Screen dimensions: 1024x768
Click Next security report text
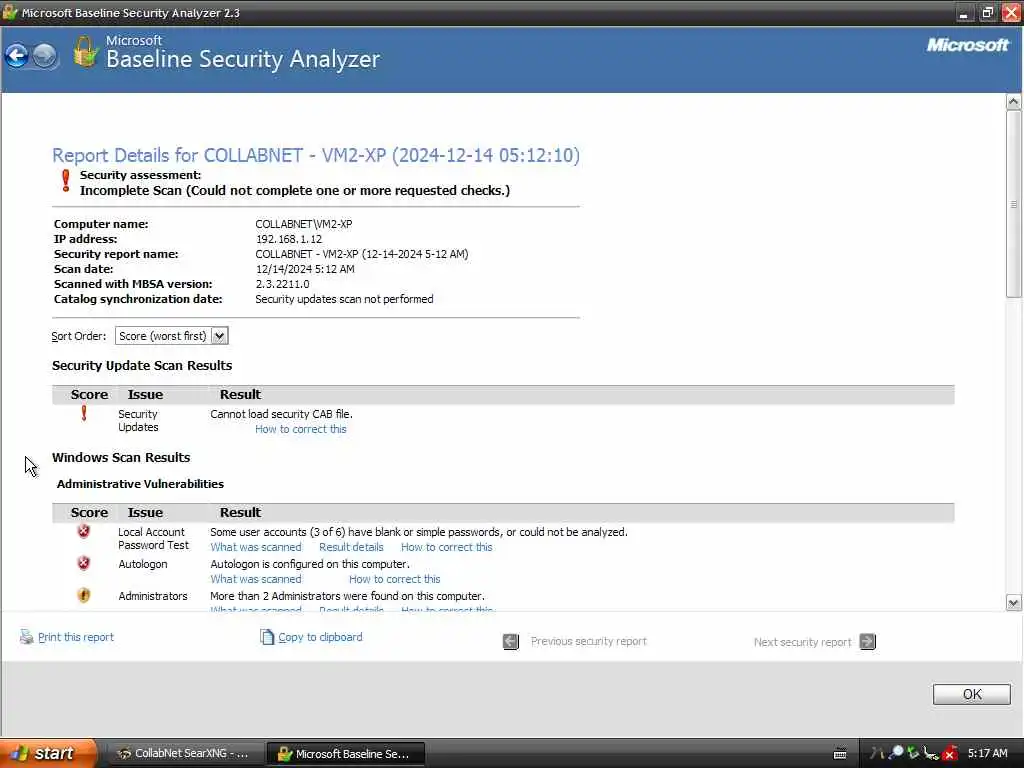point(803,642)
